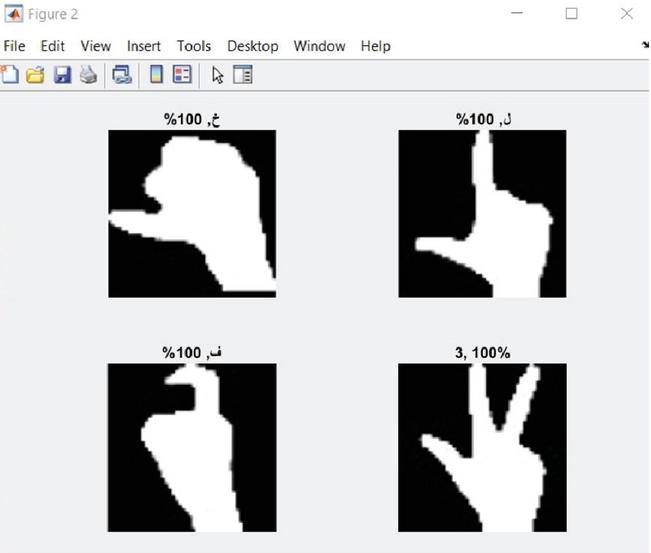Click the top-right subplot title with ل
651x553 pixels.
484,120
